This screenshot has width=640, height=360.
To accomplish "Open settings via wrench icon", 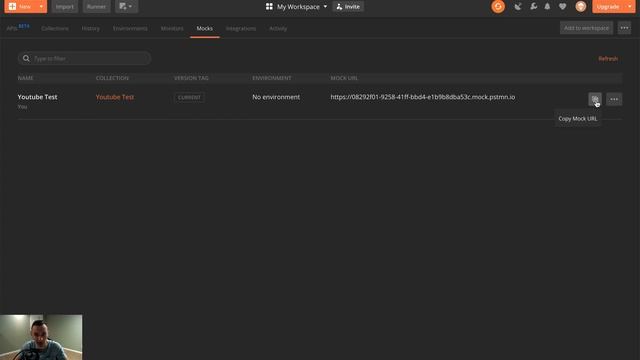I will 533,7.
